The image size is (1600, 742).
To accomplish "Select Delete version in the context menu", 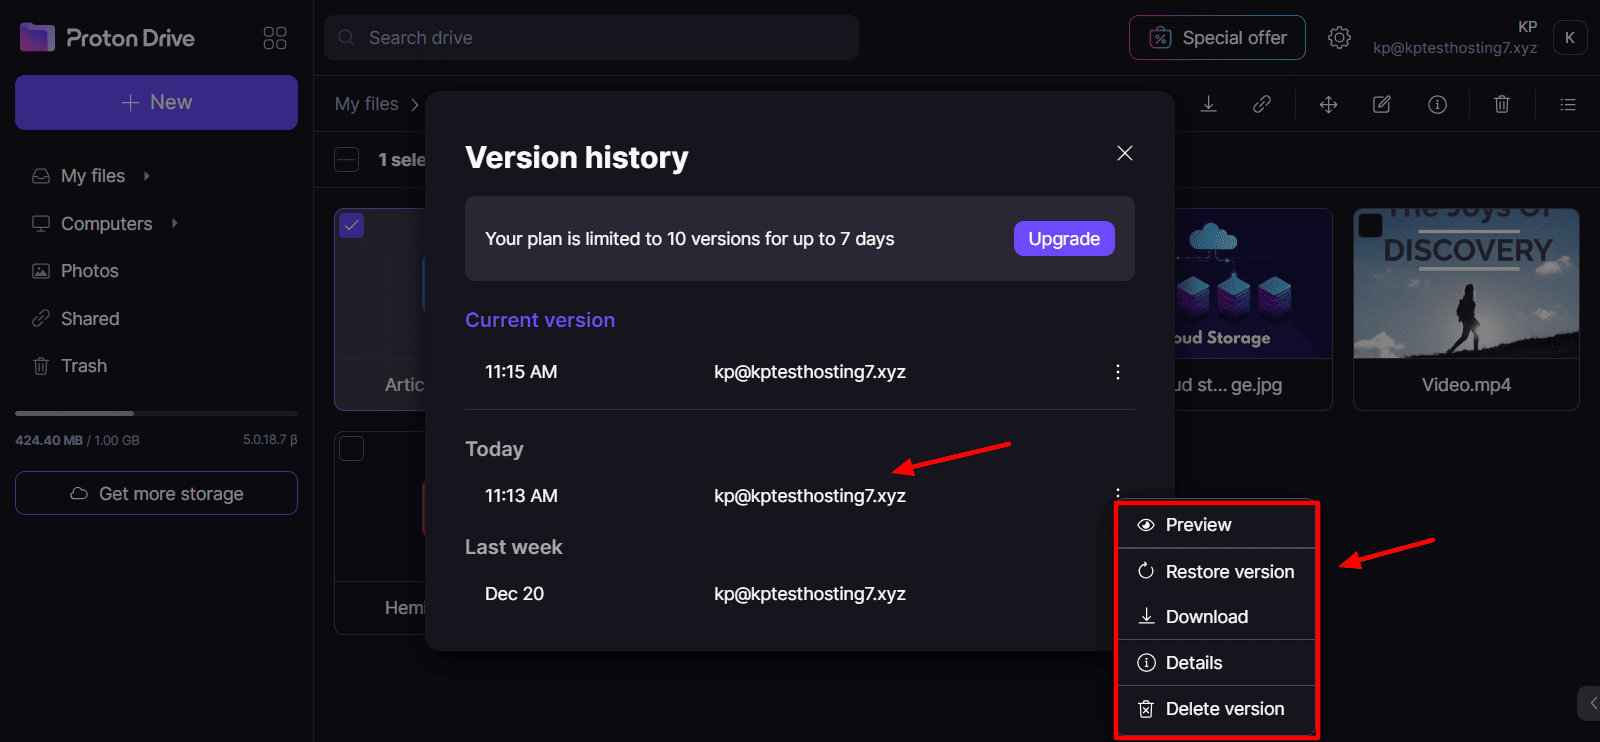I will coord(1224,709).
